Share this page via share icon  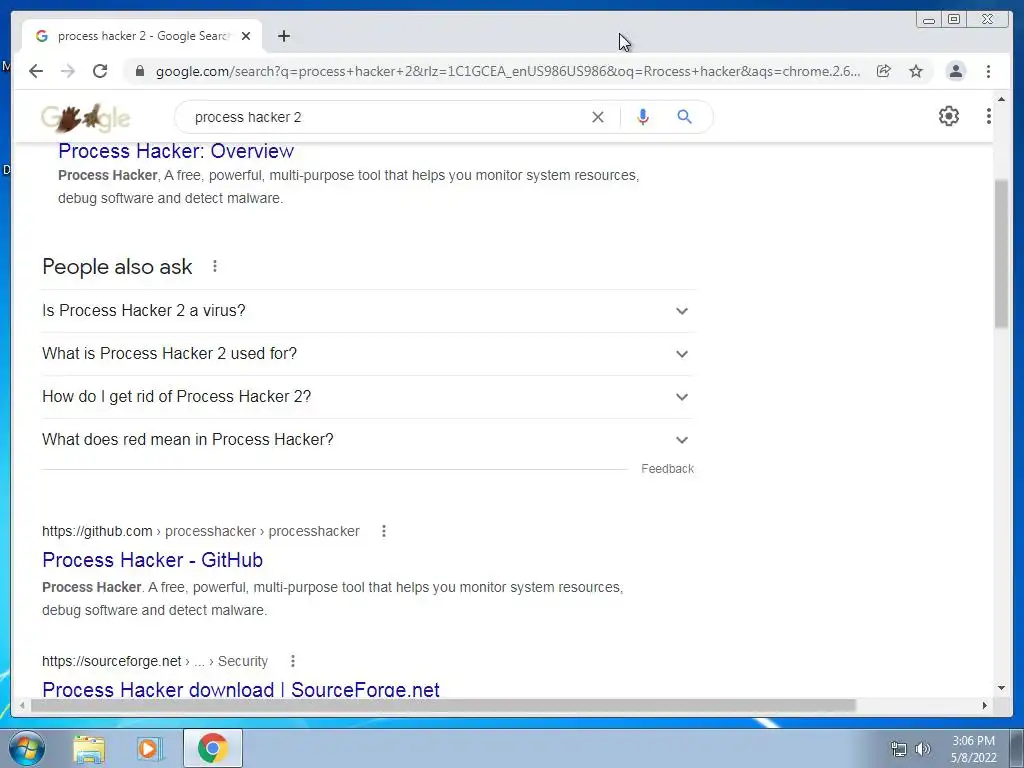(x=884, y=71)
